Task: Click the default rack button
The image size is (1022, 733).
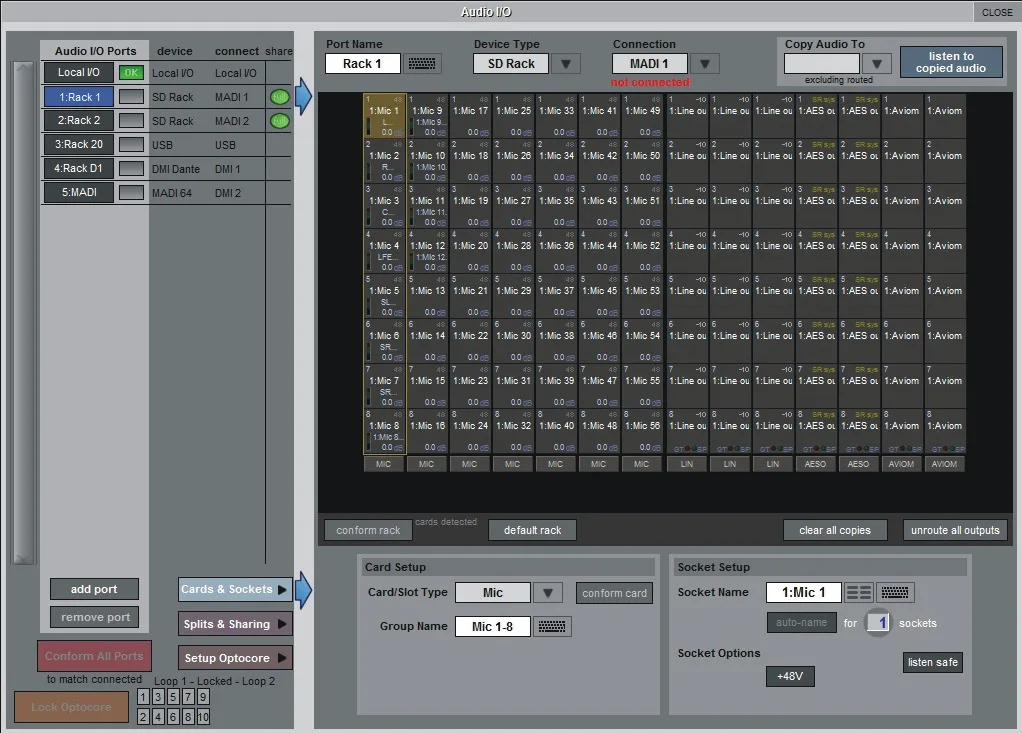Action: pyautogui.click(x=533, y=530)
